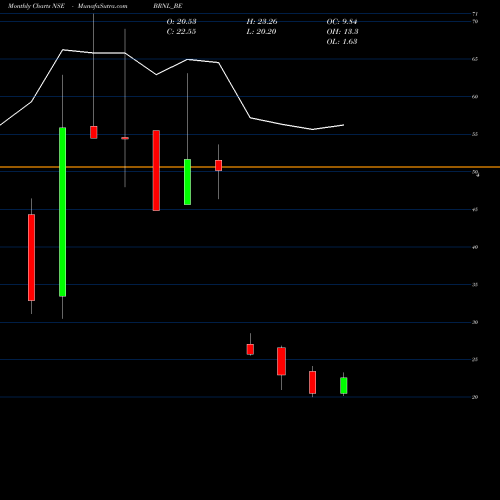Viewport: 500px width, 500px height.
Task: Click the 'OC: 9.84' readout
Action: click(342, 22)
